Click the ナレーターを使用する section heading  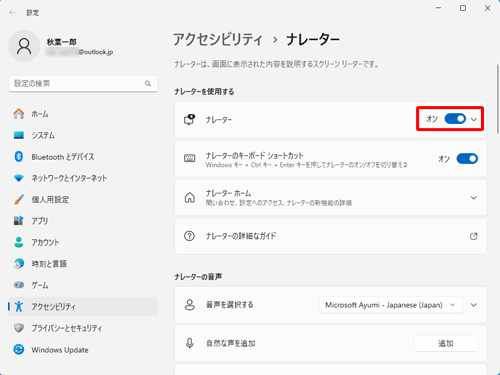(204, 92)
